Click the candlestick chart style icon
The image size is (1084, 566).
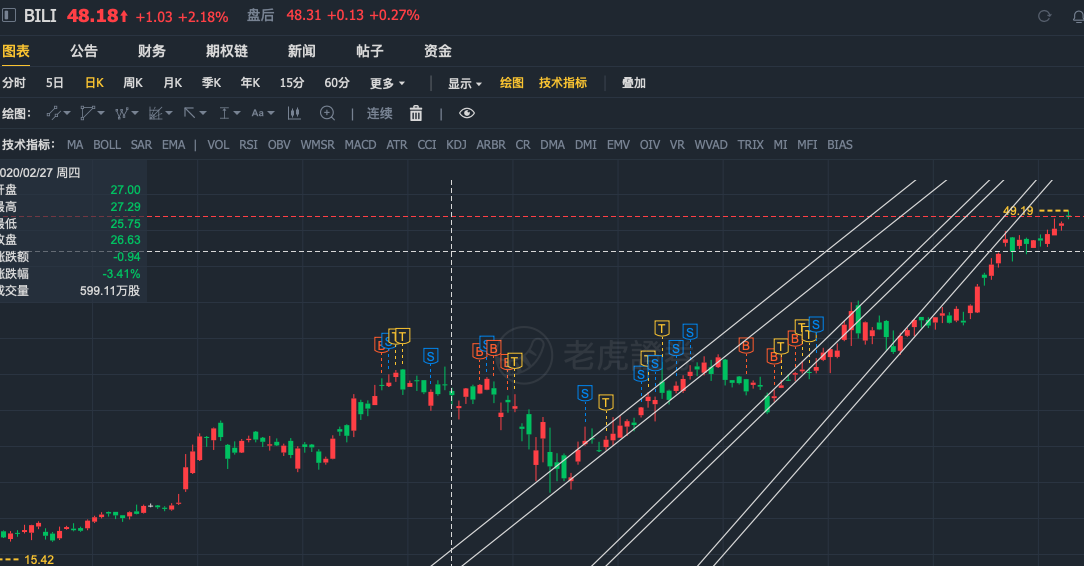[294, 113]
